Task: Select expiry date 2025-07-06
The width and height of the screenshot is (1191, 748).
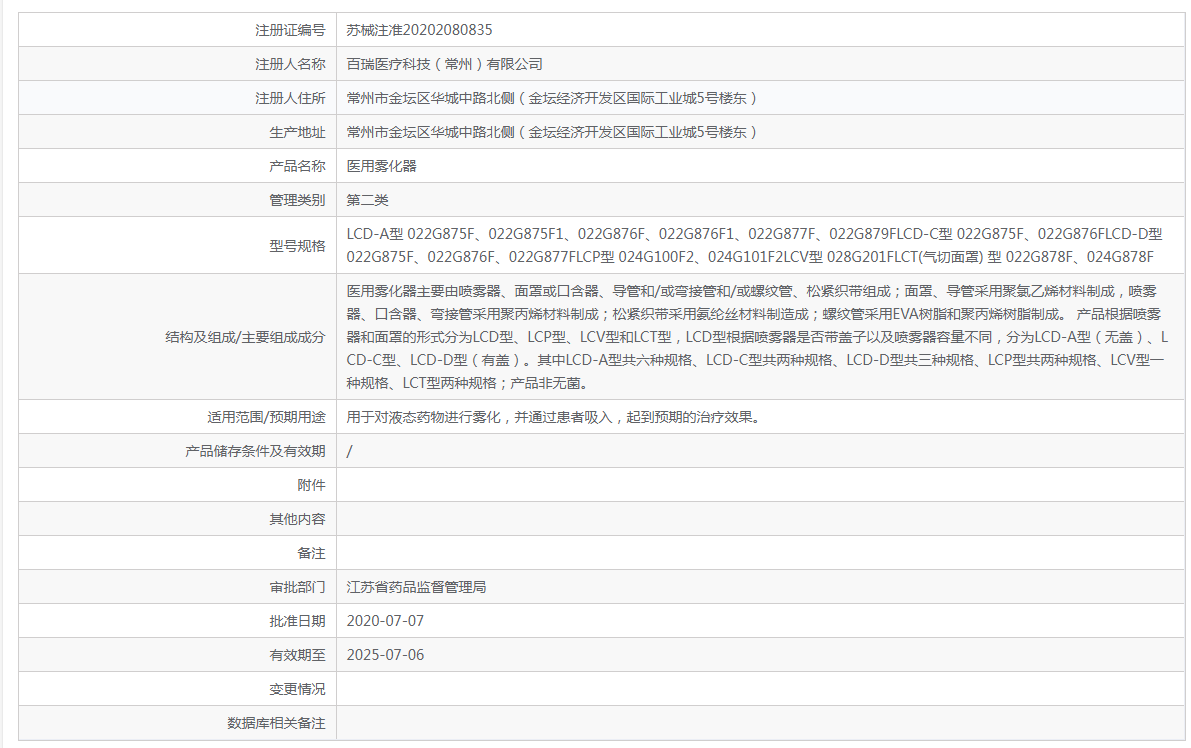Action: [385, 655]
